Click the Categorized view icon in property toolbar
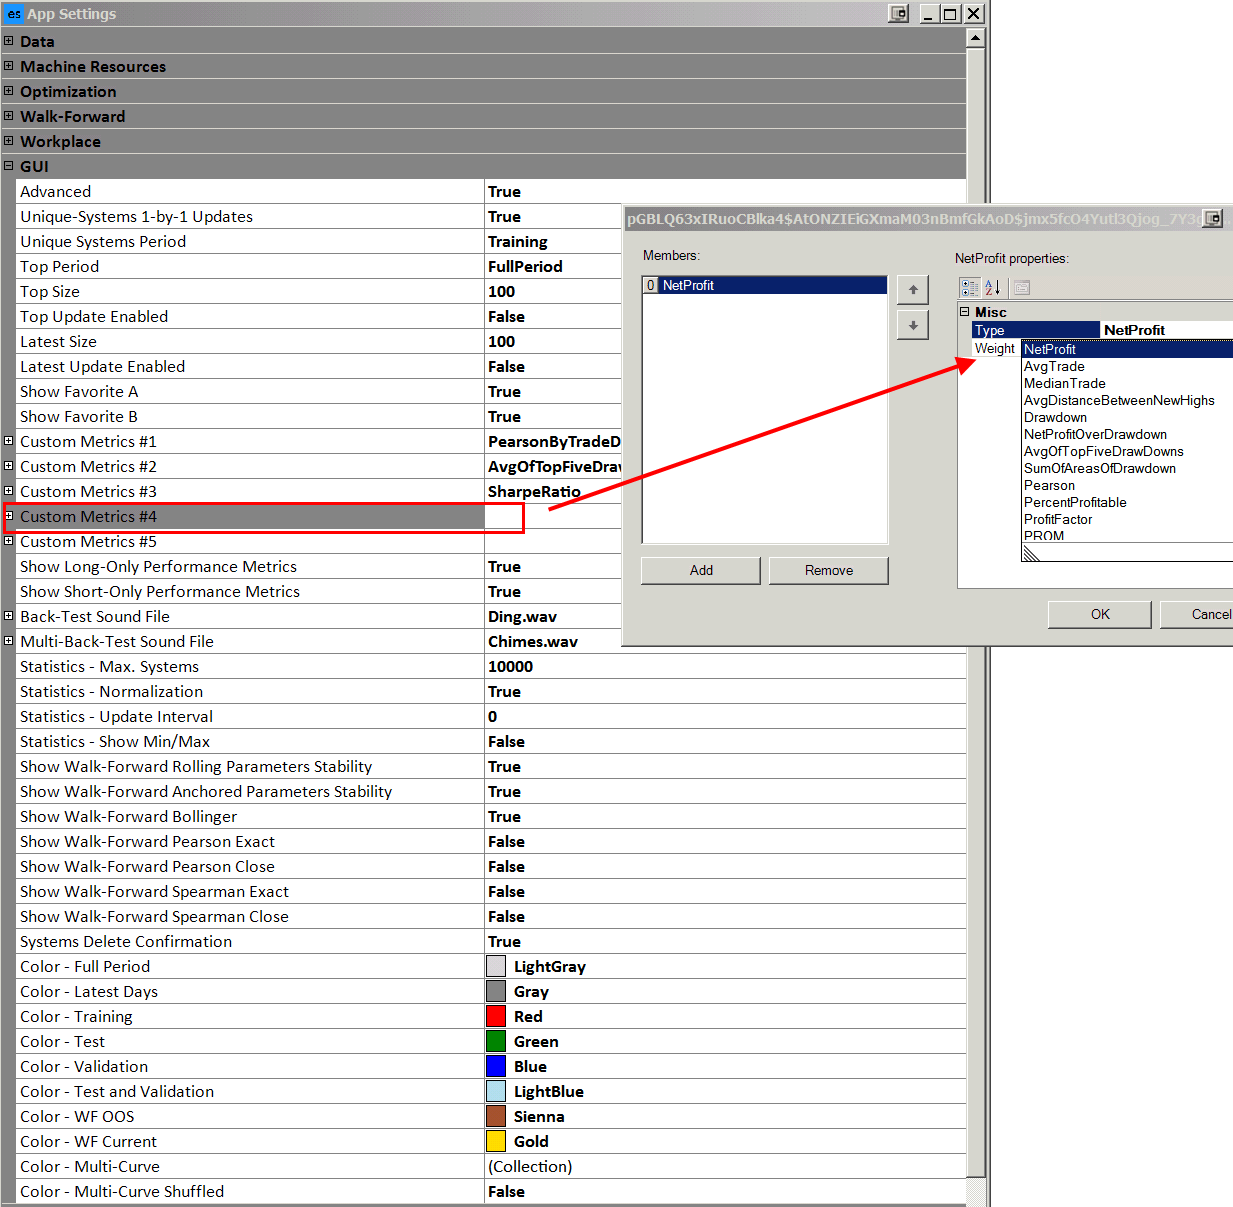This screenshot has width=1233, height=1207. [x=969, y=288]
